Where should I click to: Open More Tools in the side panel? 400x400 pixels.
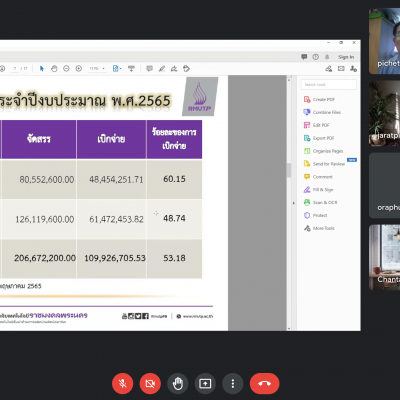319,228
